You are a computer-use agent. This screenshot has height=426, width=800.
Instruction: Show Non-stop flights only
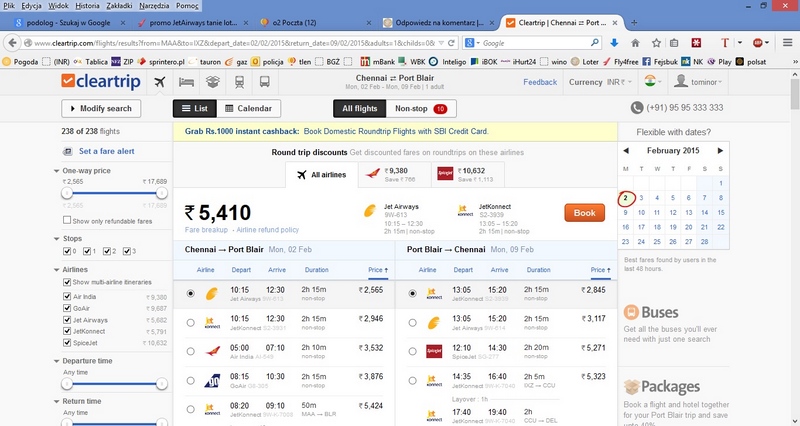point(421,109)
